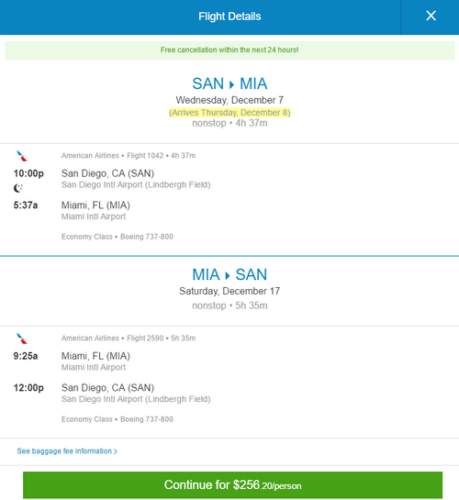
Task: Select the MIA to SAN route heading
Action: tap(229, 275)
